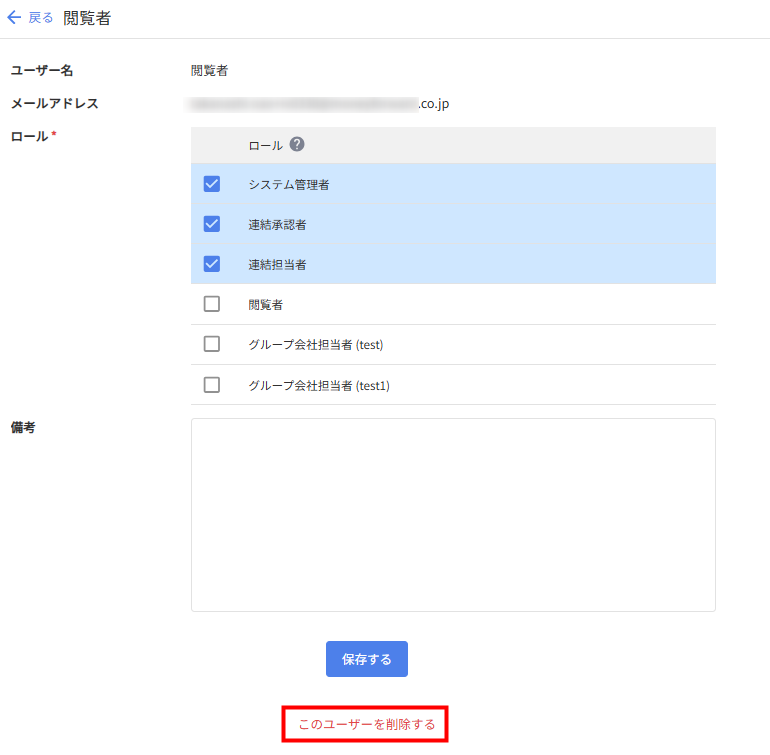770x755 pixels.
Task: Select the システム管理者 row label
Action: click(x=289, y=185)
